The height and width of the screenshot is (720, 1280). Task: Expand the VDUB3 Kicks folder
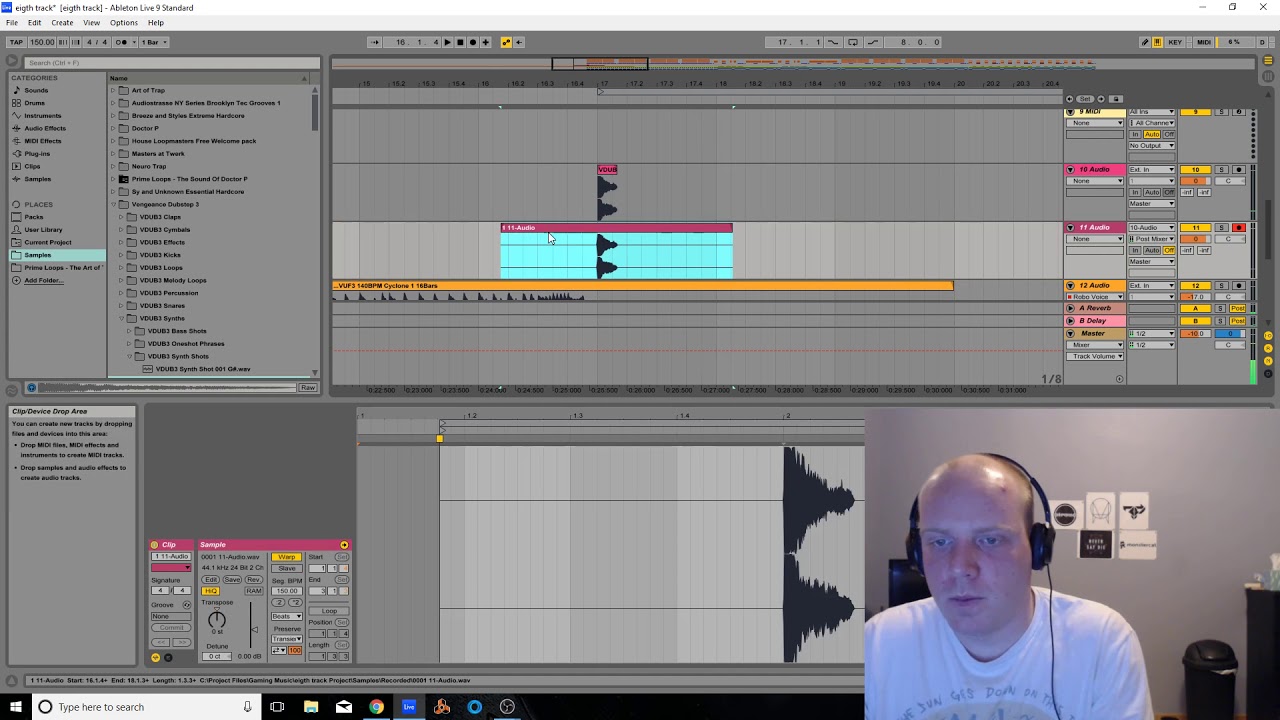click(121, 255)
